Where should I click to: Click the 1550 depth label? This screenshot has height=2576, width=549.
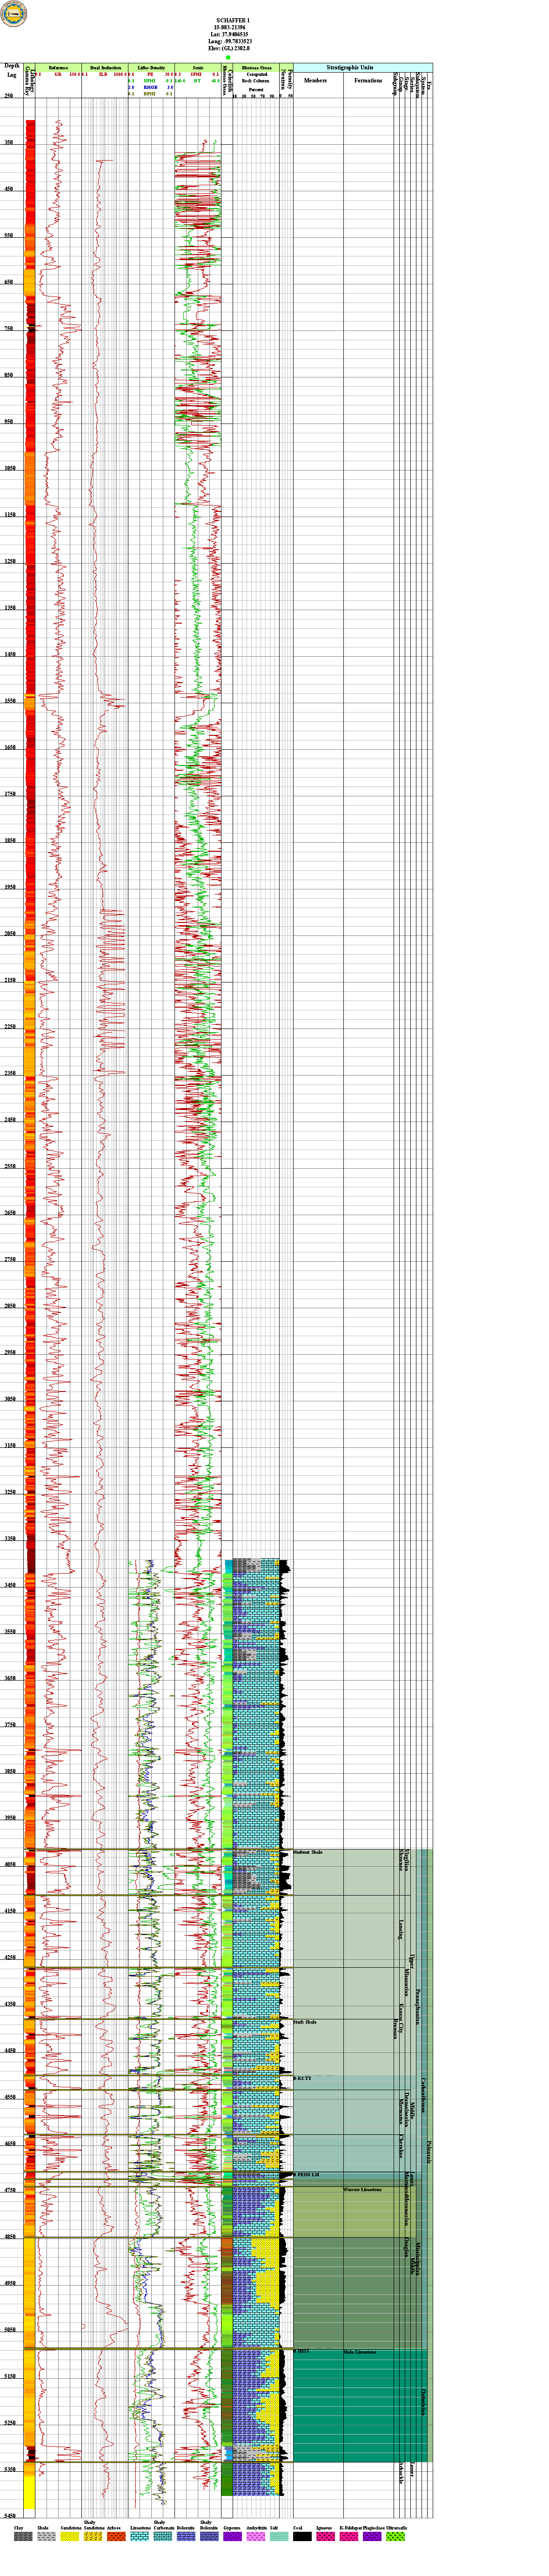(x=10, y=701)
